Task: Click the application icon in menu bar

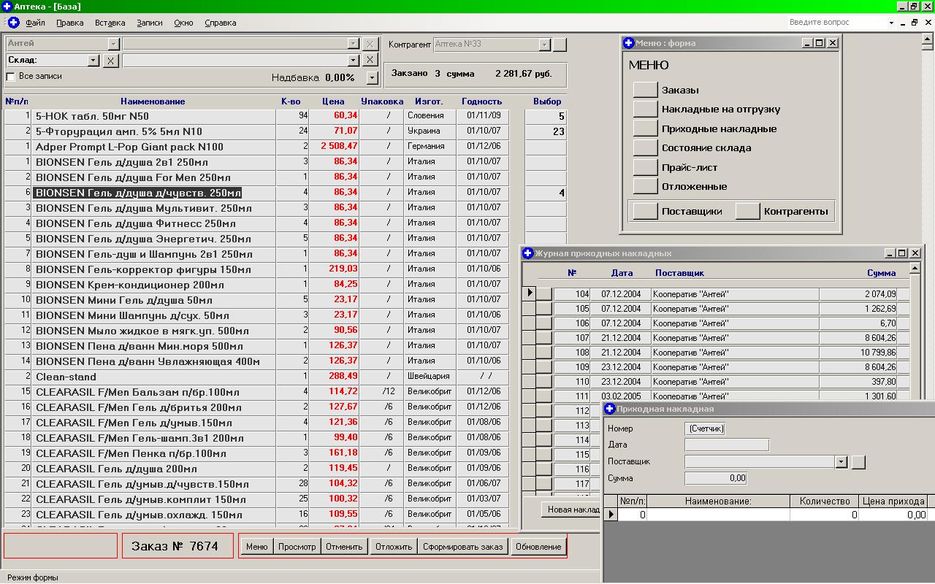Action: [x=13, y=23]
